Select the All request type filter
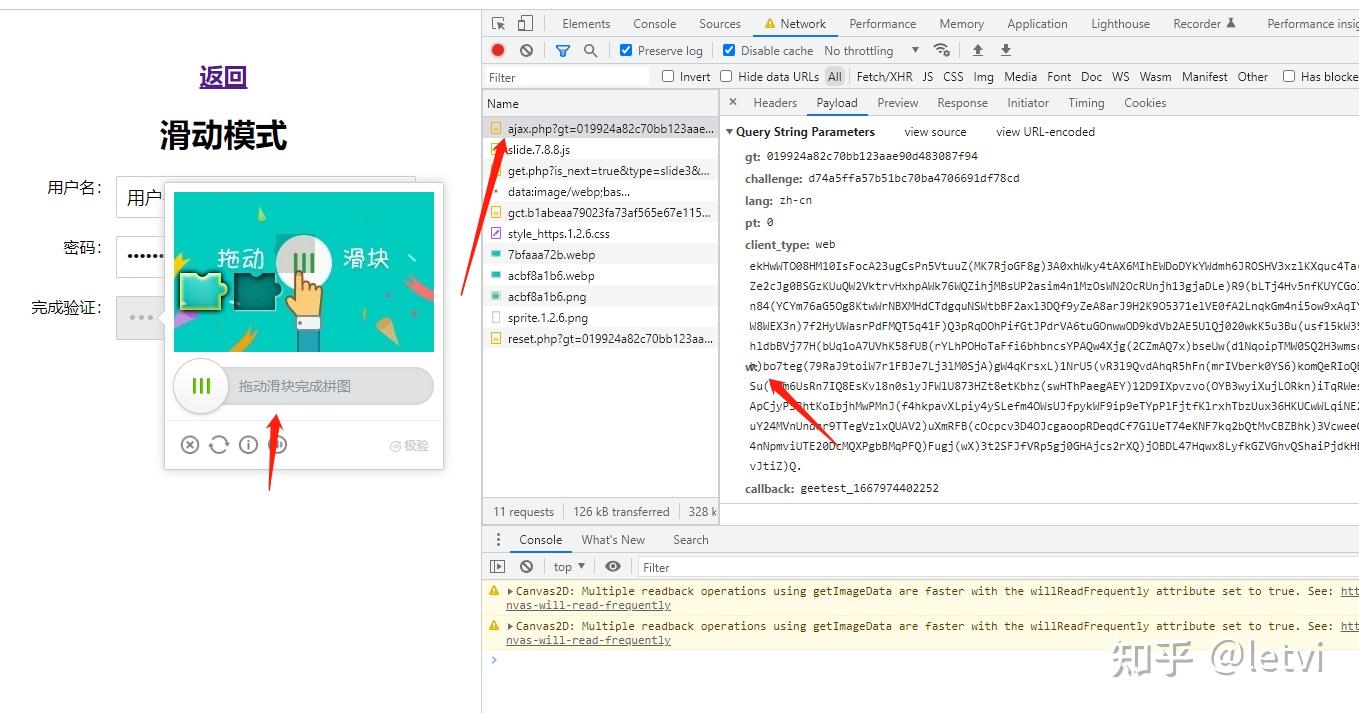The image size is (1359, 713). pyautogui.click(x=835, y=77)
